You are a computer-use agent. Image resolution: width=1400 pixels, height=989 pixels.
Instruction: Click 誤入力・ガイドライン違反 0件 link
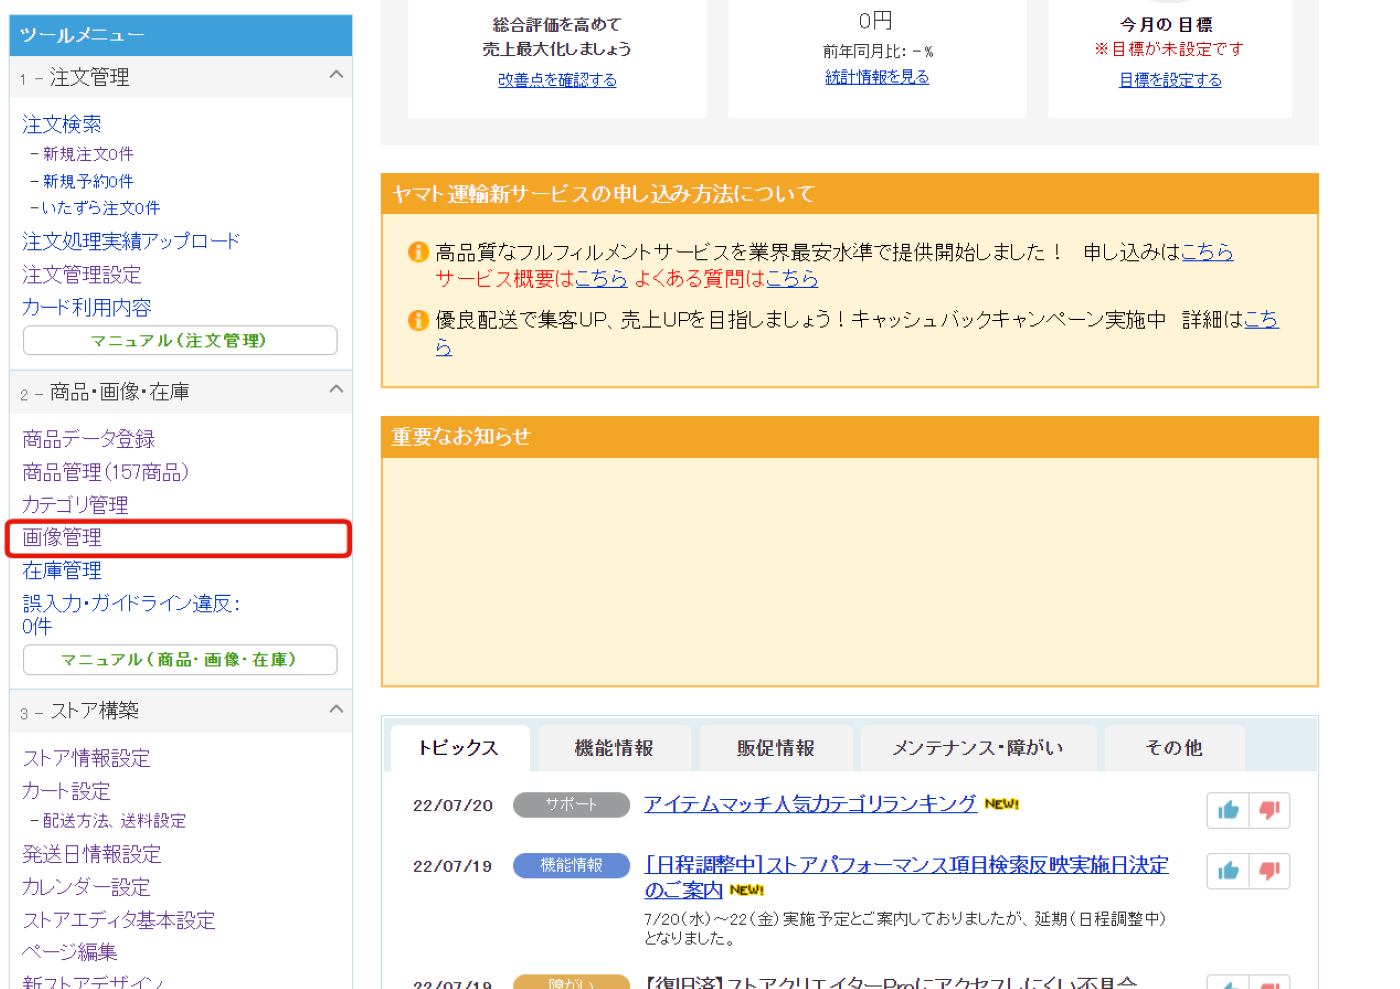131,614
